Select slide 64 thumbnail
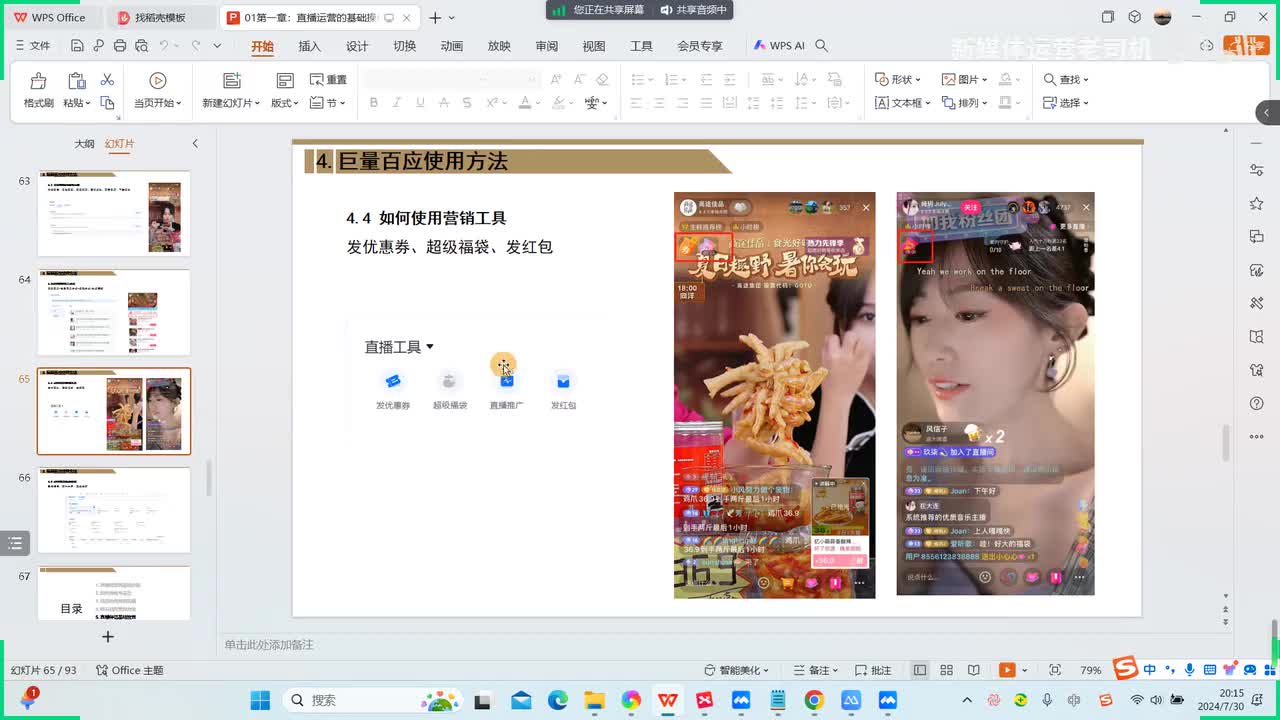Screen dimensions: 1280x720 [x=114, y=312]
